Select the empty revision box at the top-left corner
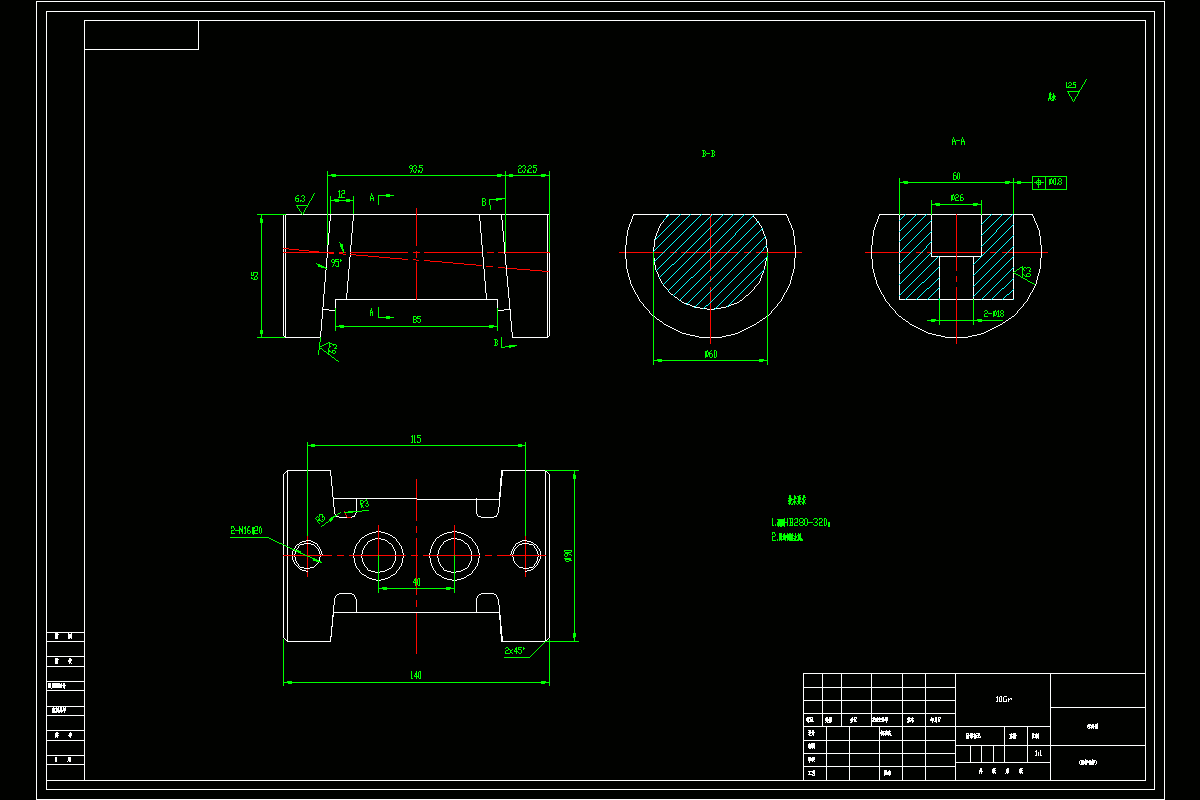The width and height of the screenshot is (1200, 800). (141, 34)
